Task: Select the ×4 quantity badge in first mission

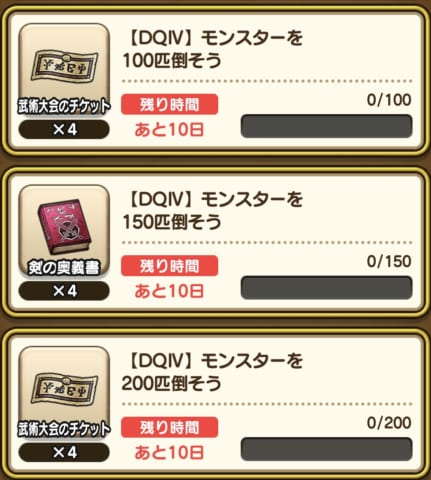Action: click(x=64, y=129)
